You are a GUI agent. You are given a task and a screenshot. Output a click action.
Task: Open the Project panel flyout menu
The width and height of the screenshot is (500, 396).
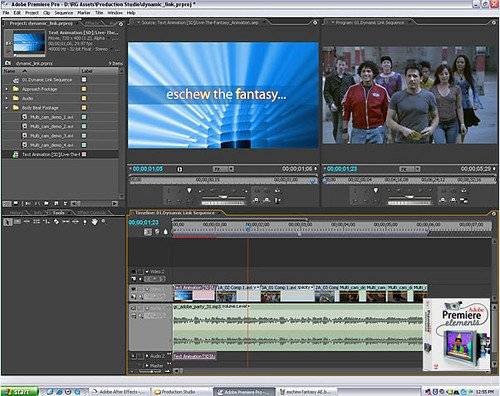(x=121, y=24)
